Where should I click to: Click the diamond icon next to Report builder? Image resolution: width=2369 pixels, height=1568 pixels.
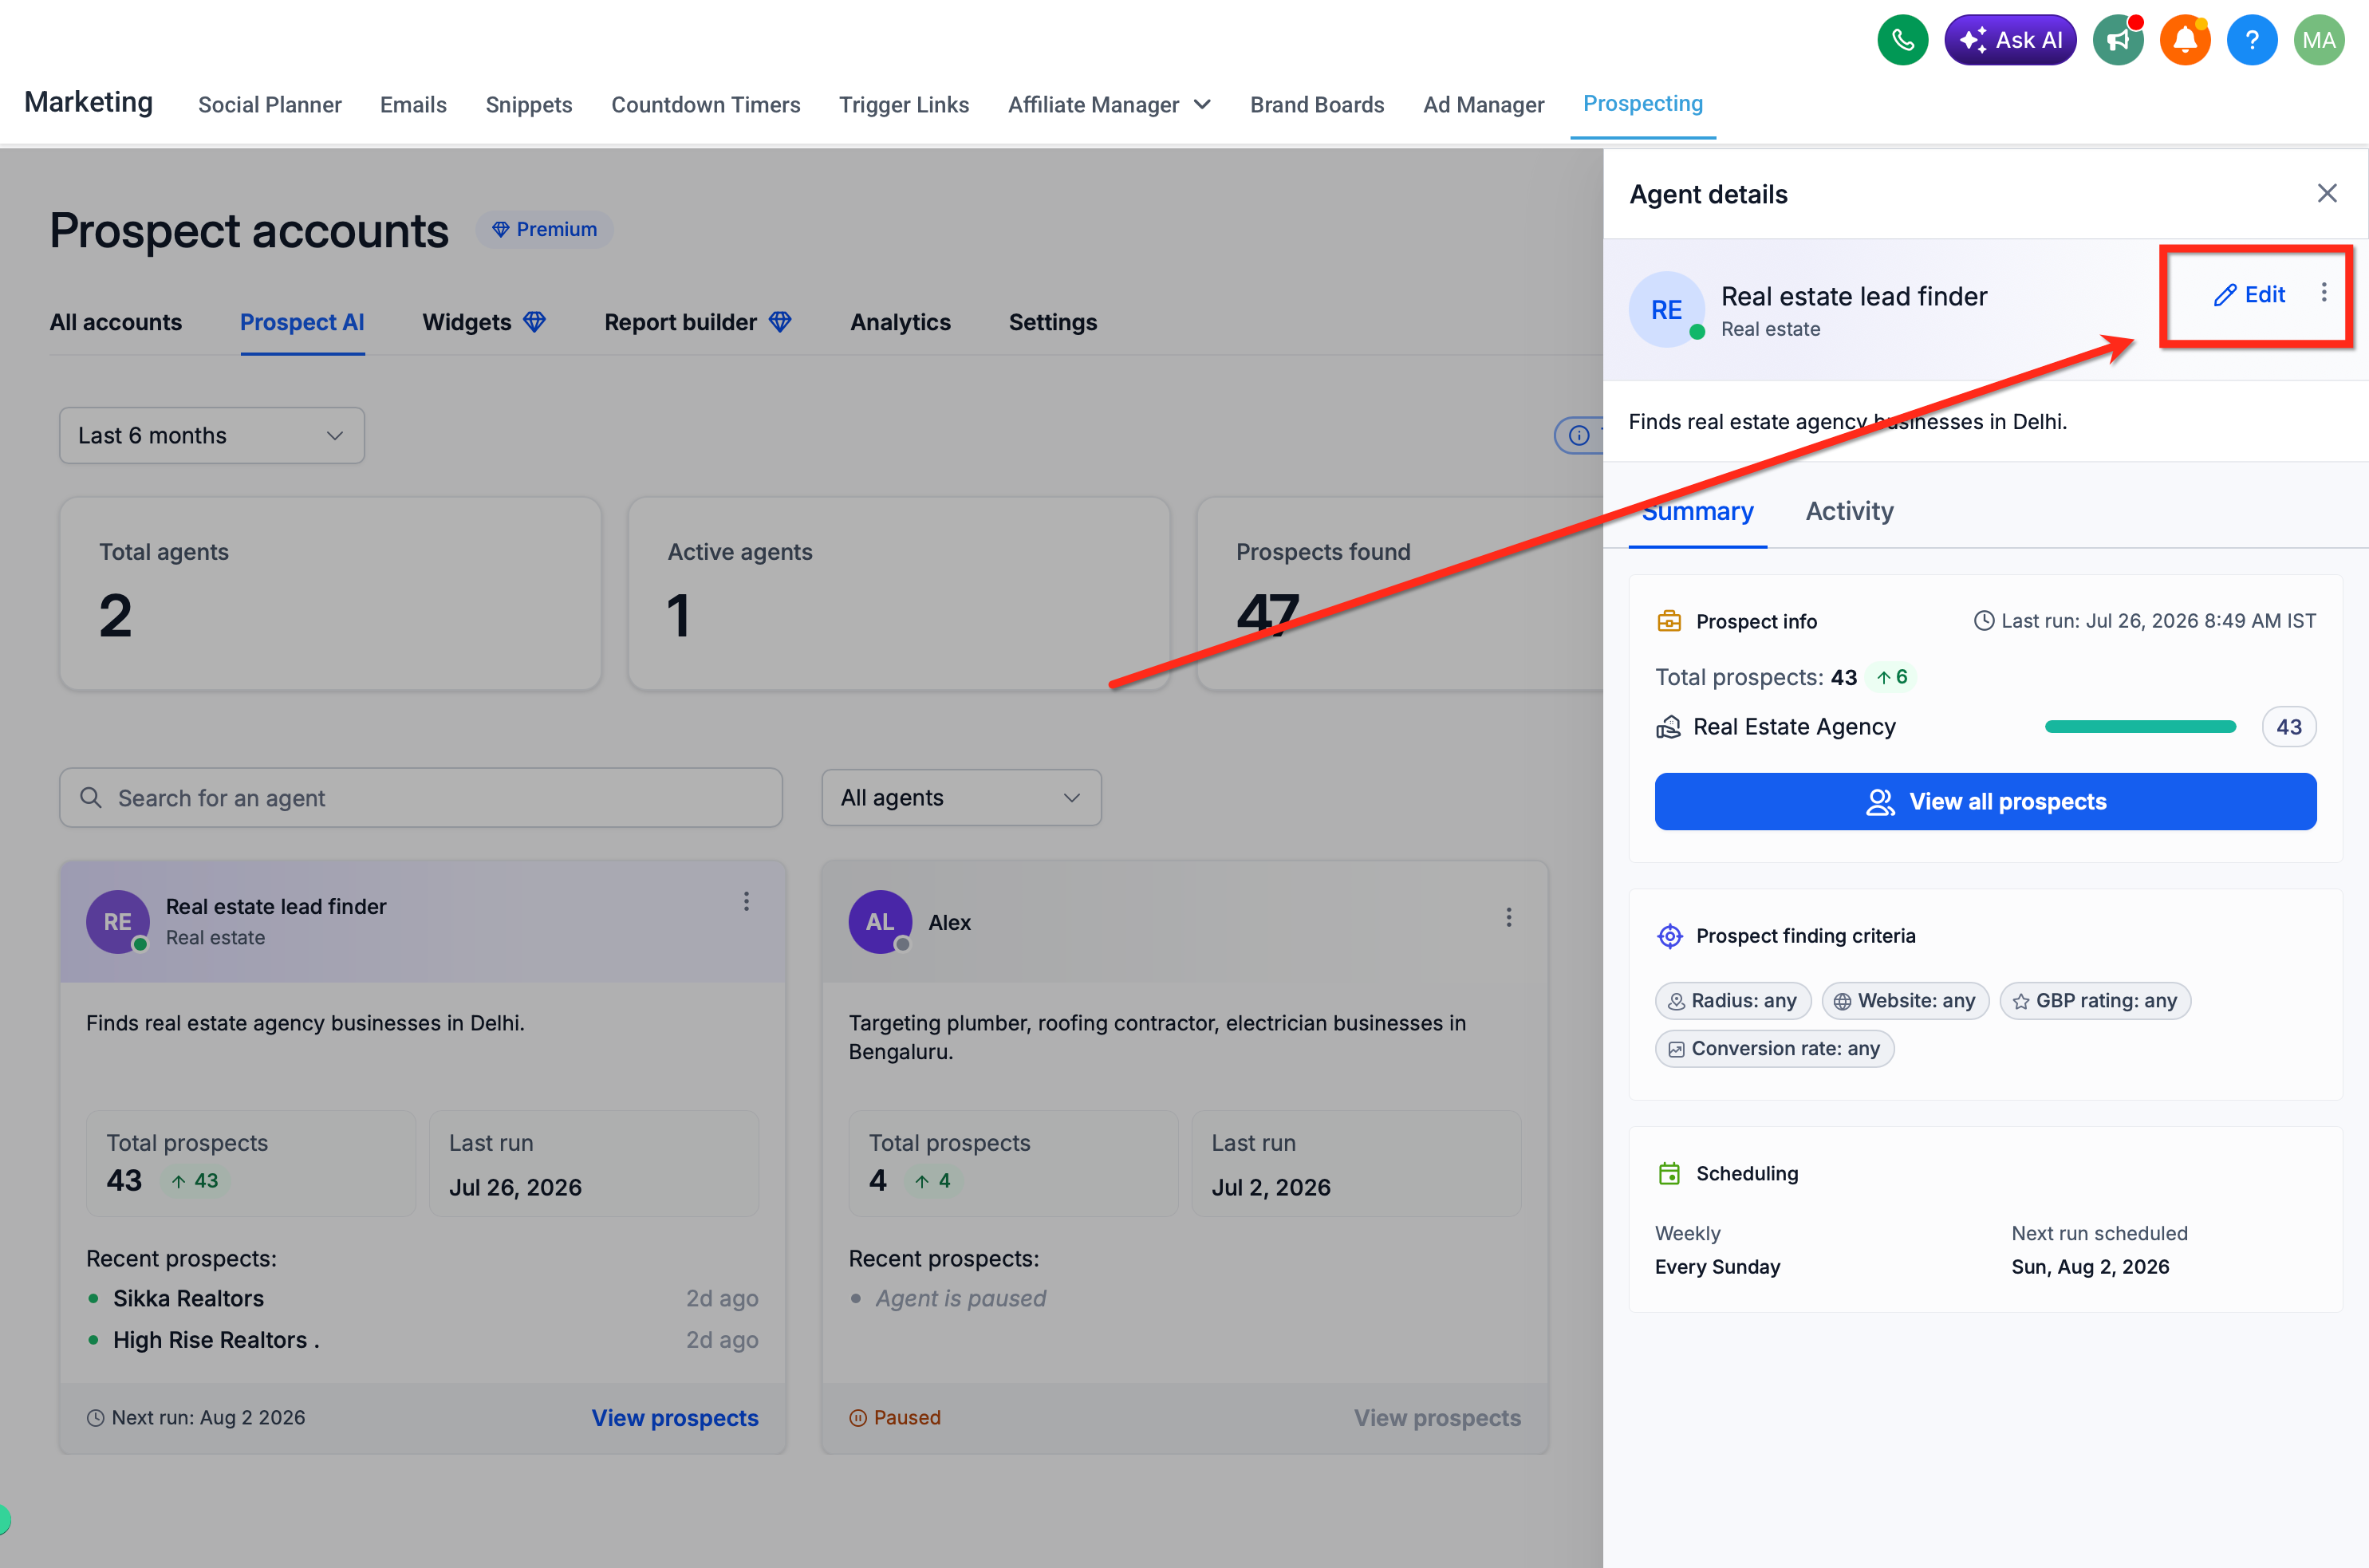pos(780,322)
